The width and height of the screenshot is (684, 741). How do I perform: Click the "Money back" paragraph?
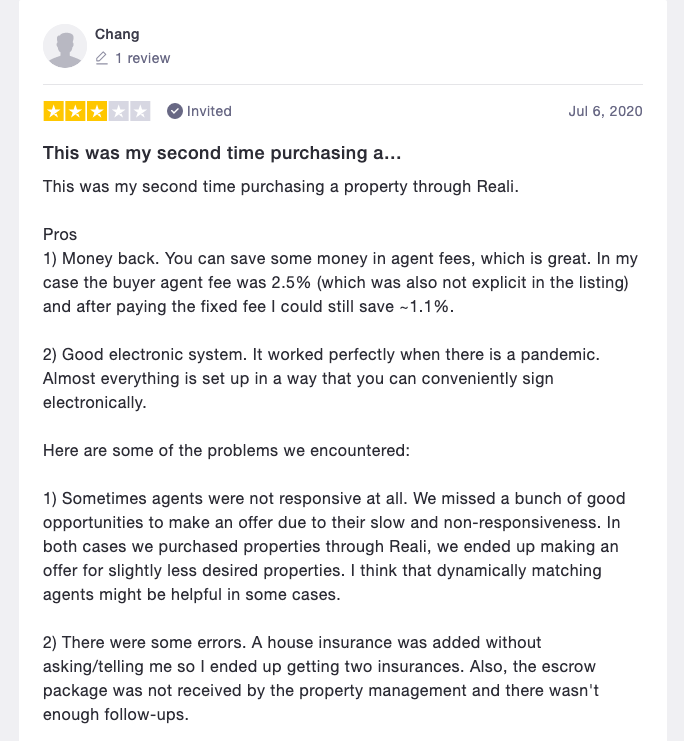tap(340, 283)
